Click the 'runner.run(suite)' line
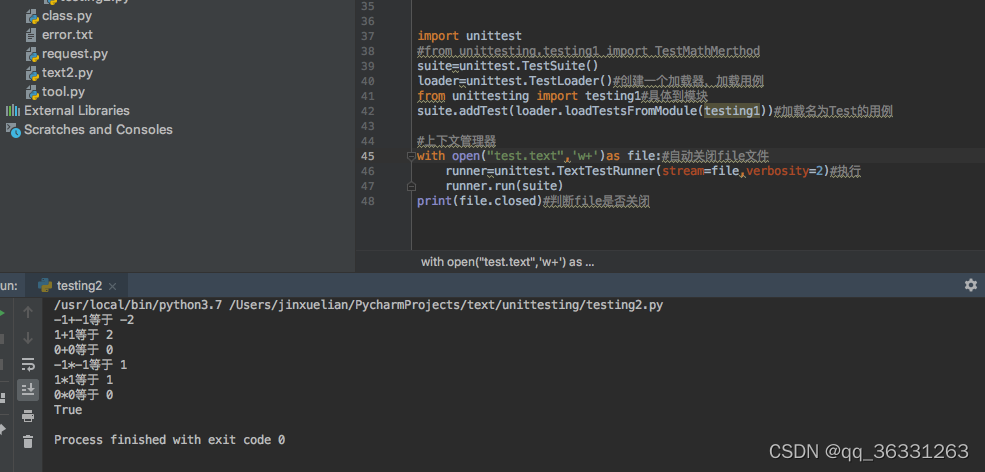 pos(504,186)
